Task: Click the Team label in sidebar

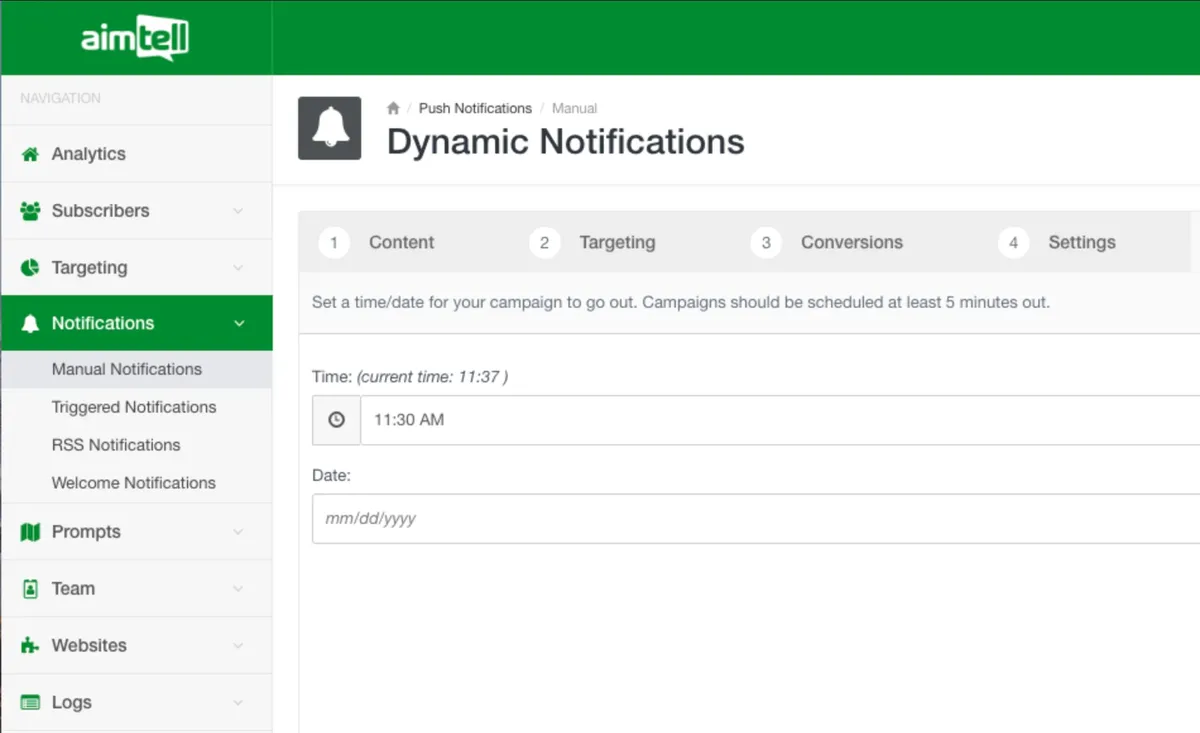Action: [x=73, y=589]
